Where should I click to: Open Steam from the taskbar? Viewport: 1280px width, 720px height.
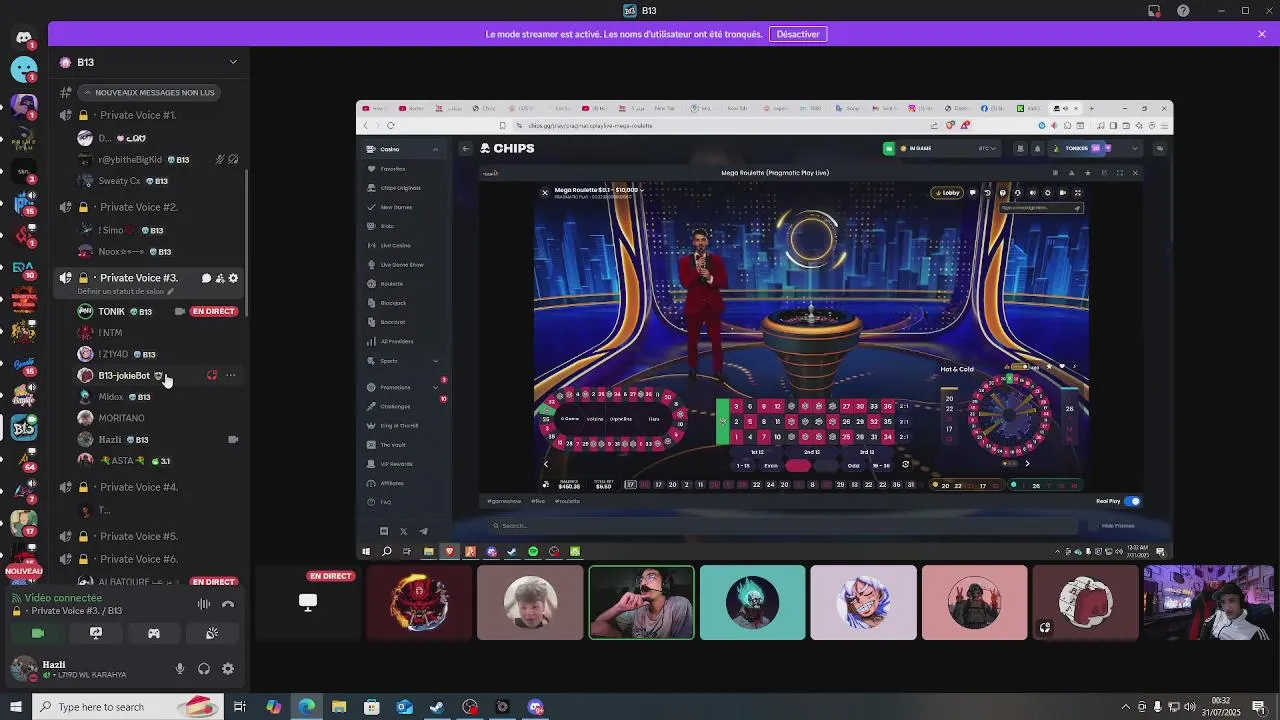coord(437,707)
